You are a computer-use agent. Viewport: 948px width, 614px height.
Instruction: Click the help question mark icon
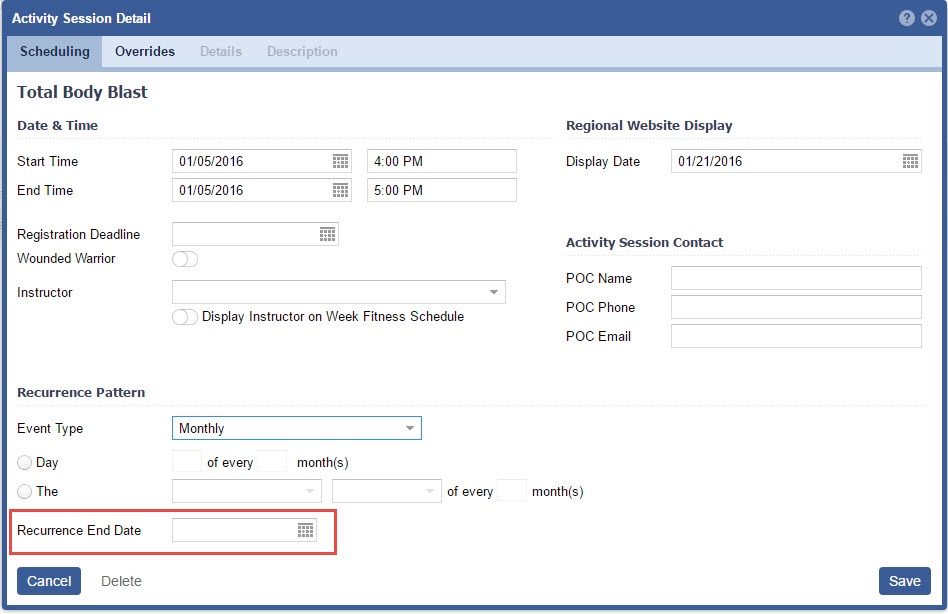pyautogui.click(x=907, y=19)
